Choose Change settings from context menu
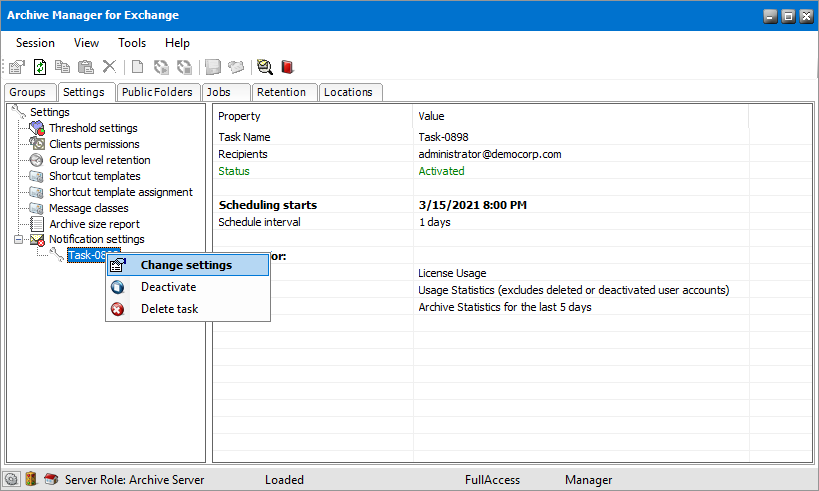 [x=188, y=265]
